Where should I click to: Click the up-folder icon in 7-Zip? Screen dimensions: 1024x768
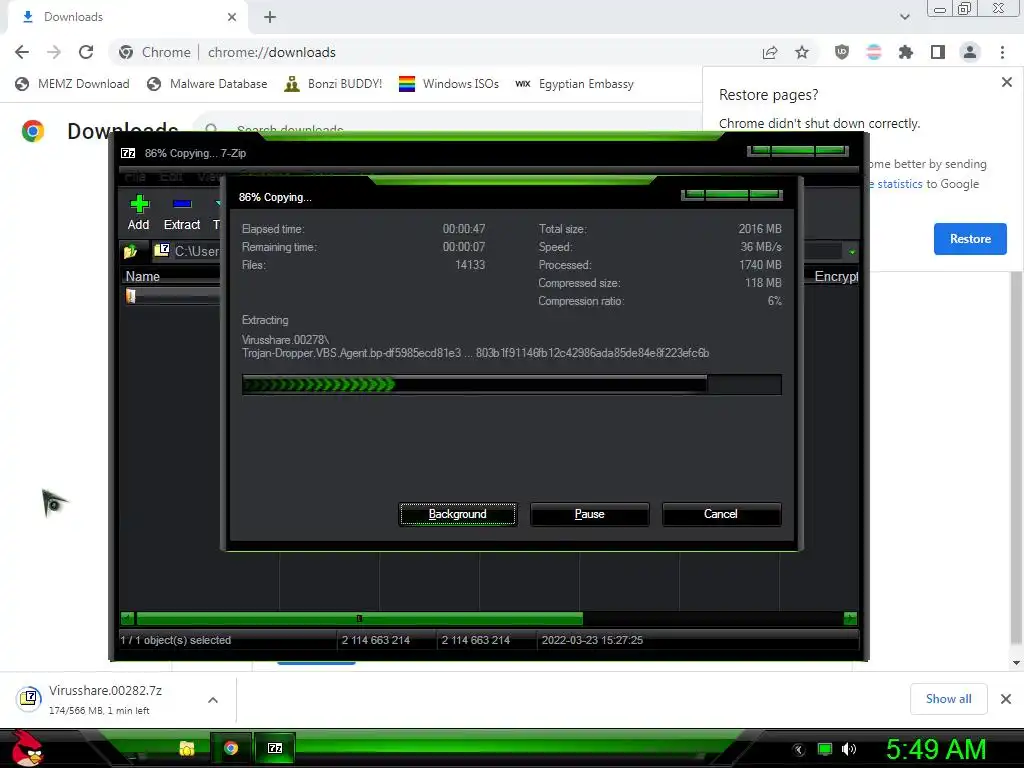[x=131, y=251]
